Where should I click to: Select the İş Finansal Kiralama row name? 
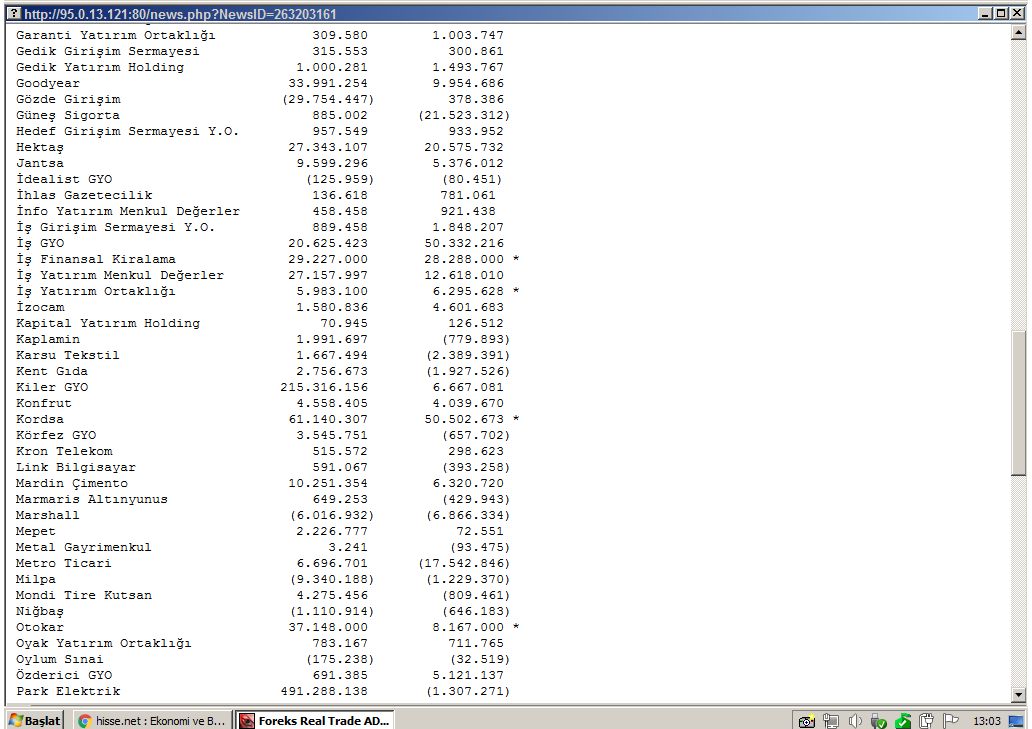95,259
